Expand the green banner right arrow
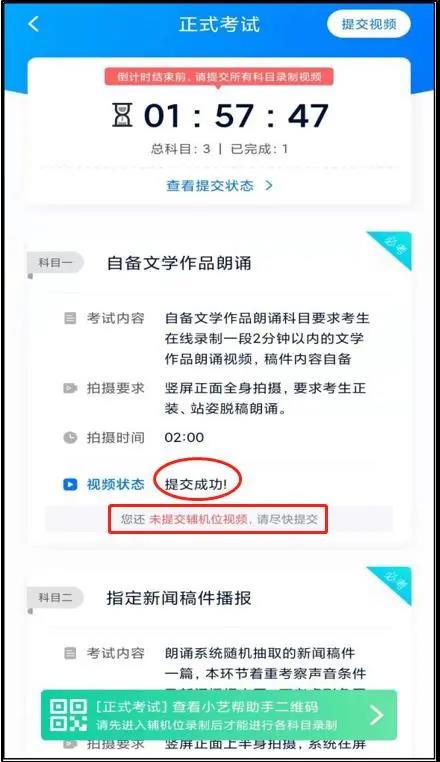440x762 pixels. [x=376, y=715]
